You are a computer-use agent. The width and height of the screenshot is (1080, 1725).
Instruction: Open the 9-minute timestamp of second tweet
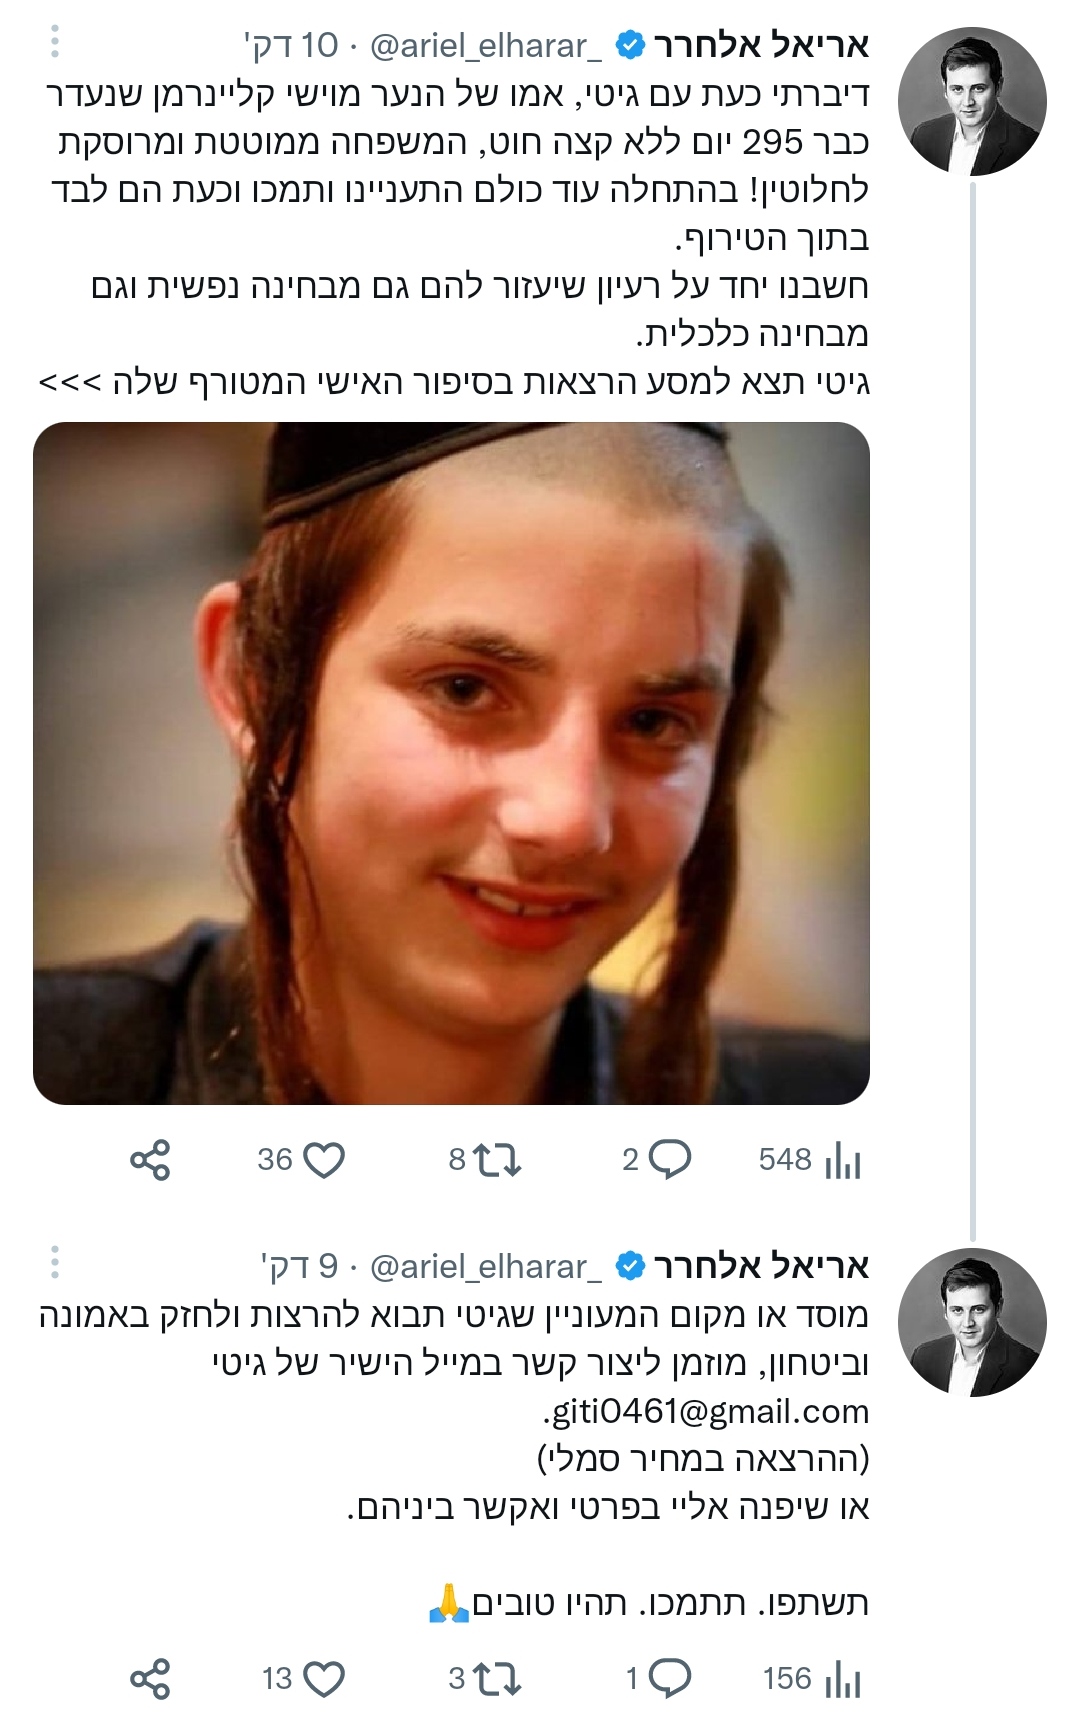[x=300, y=1267]
